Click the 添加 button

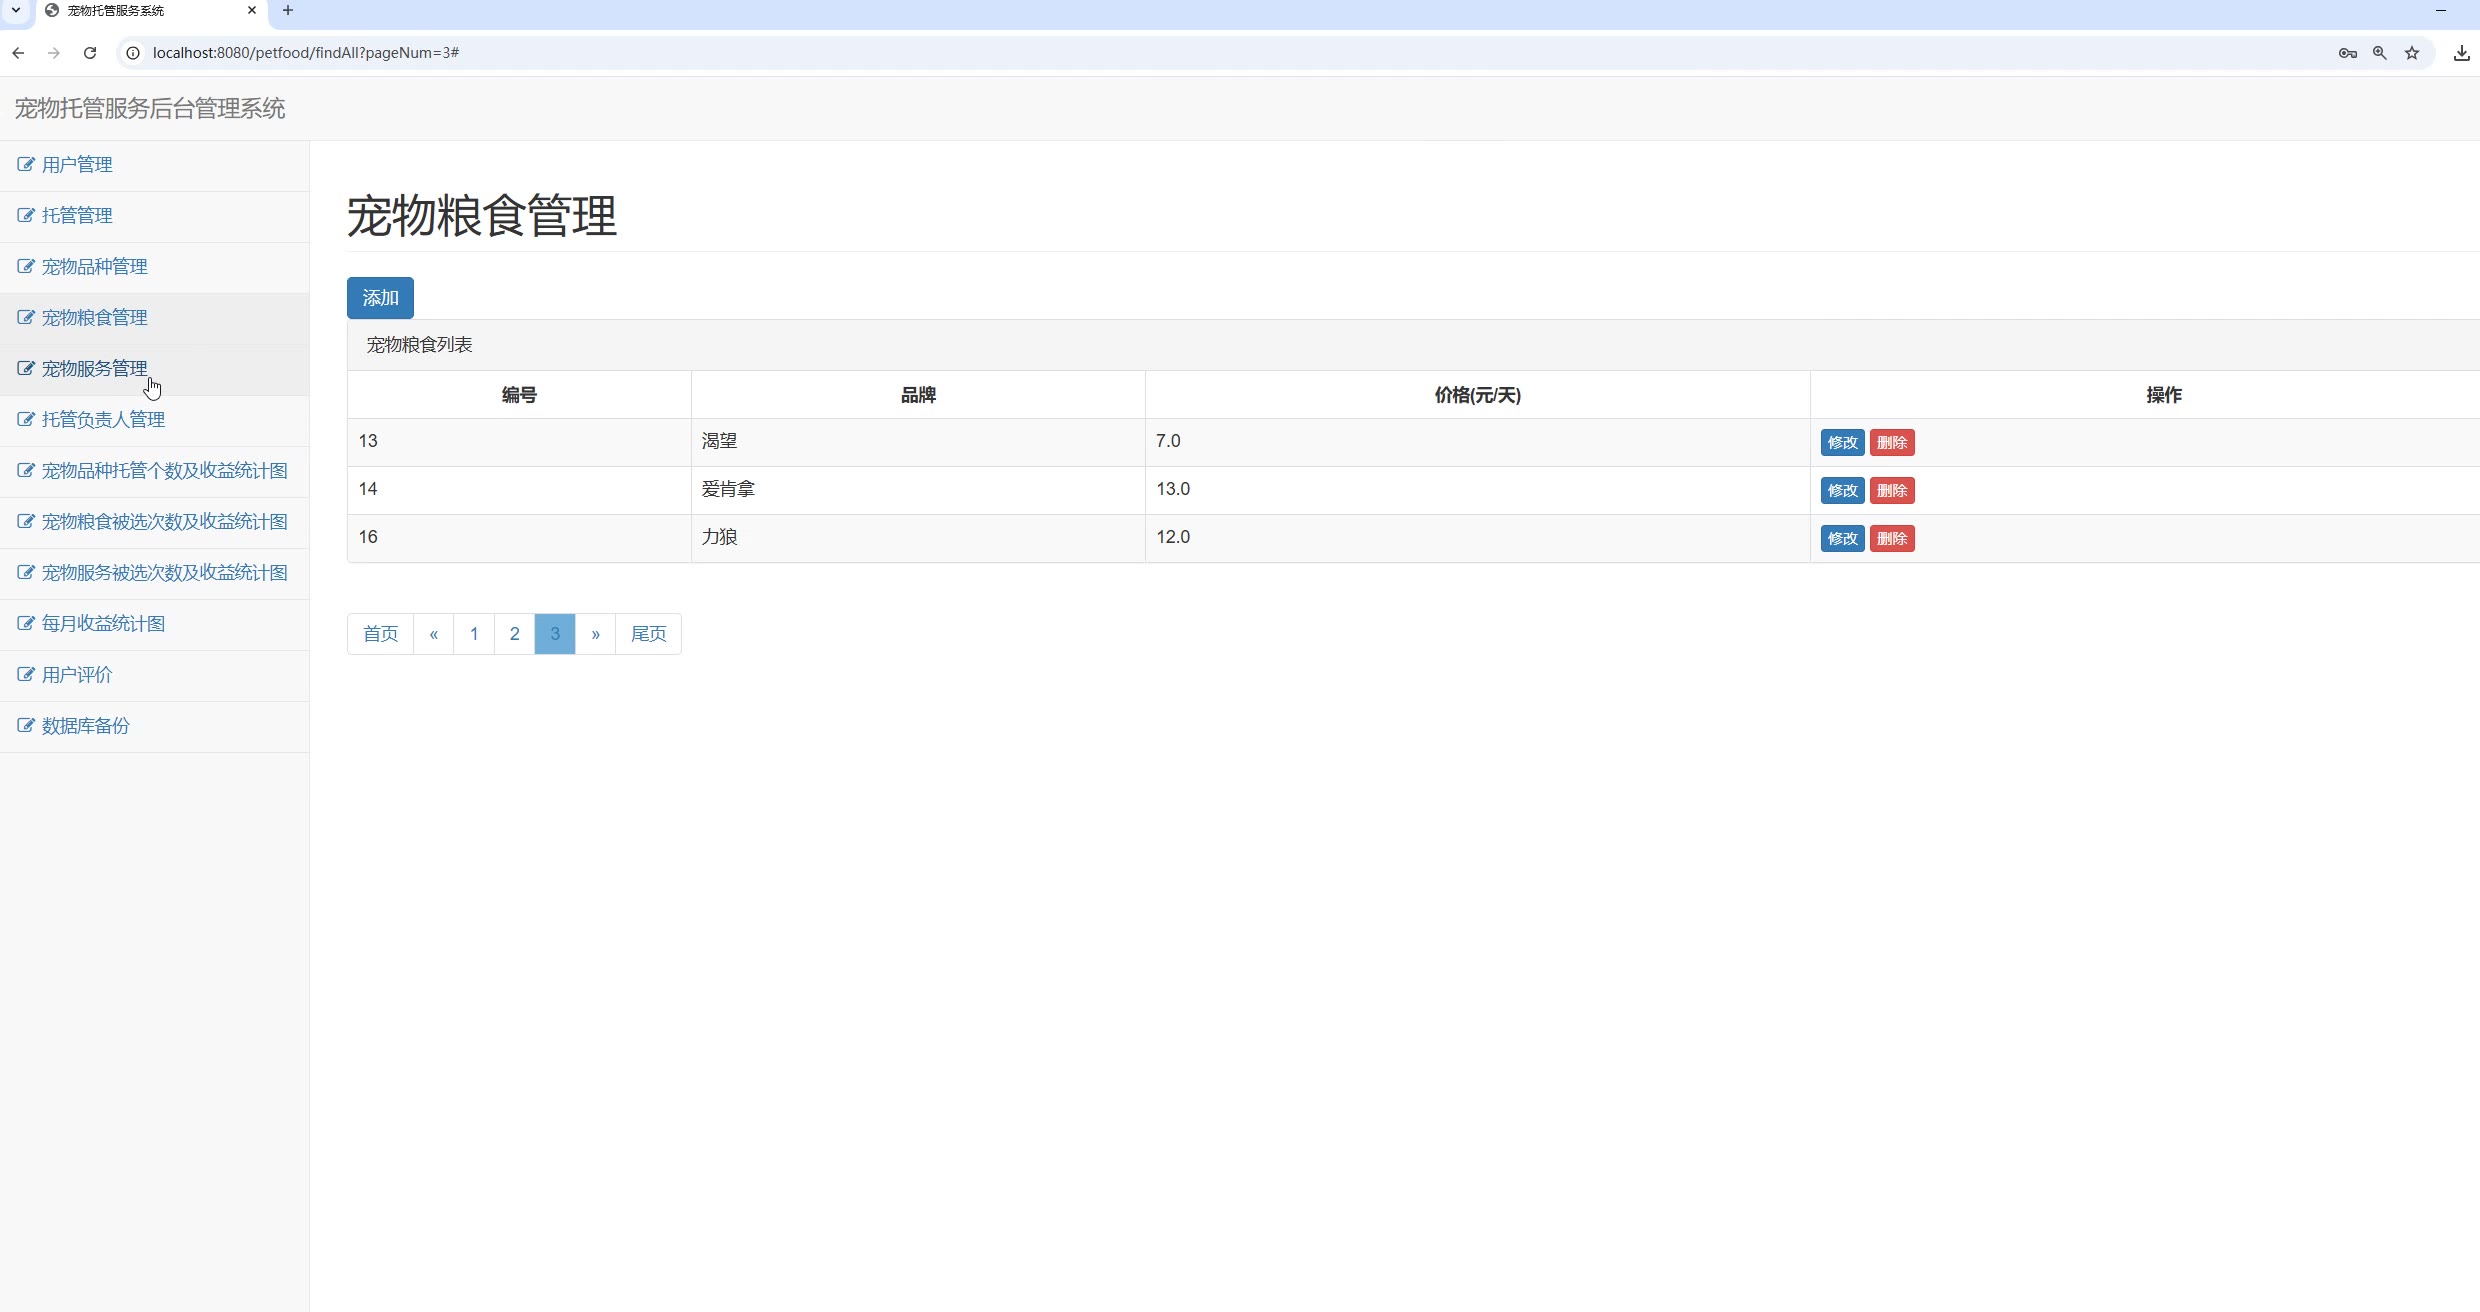380,298
